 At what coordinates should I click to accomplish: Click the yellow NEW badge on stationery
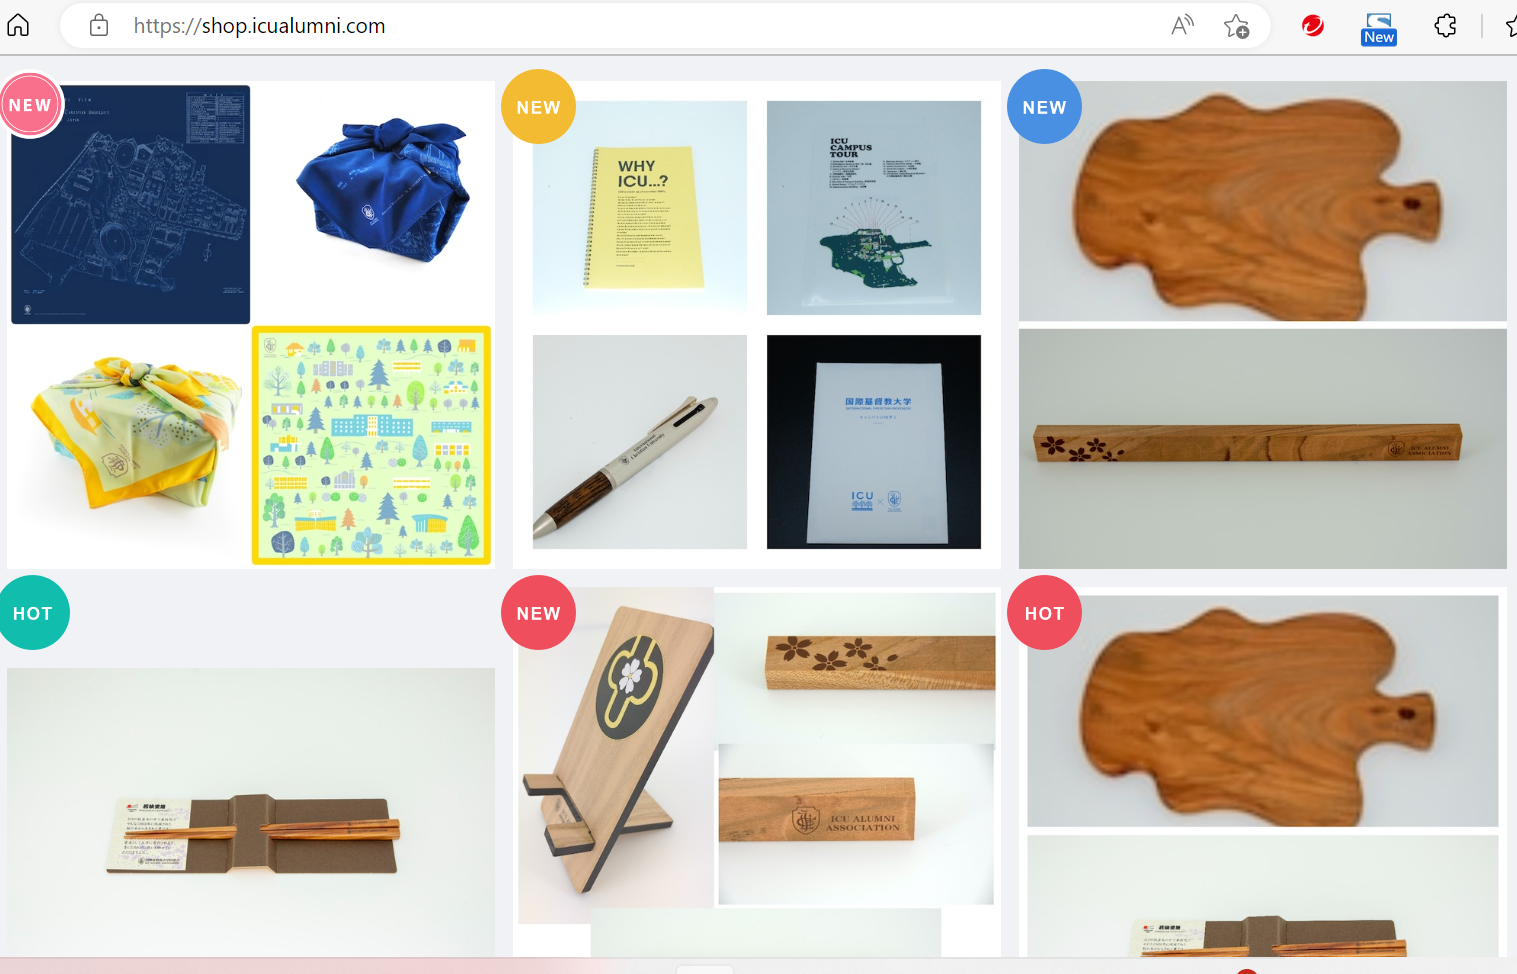point(538,107)
